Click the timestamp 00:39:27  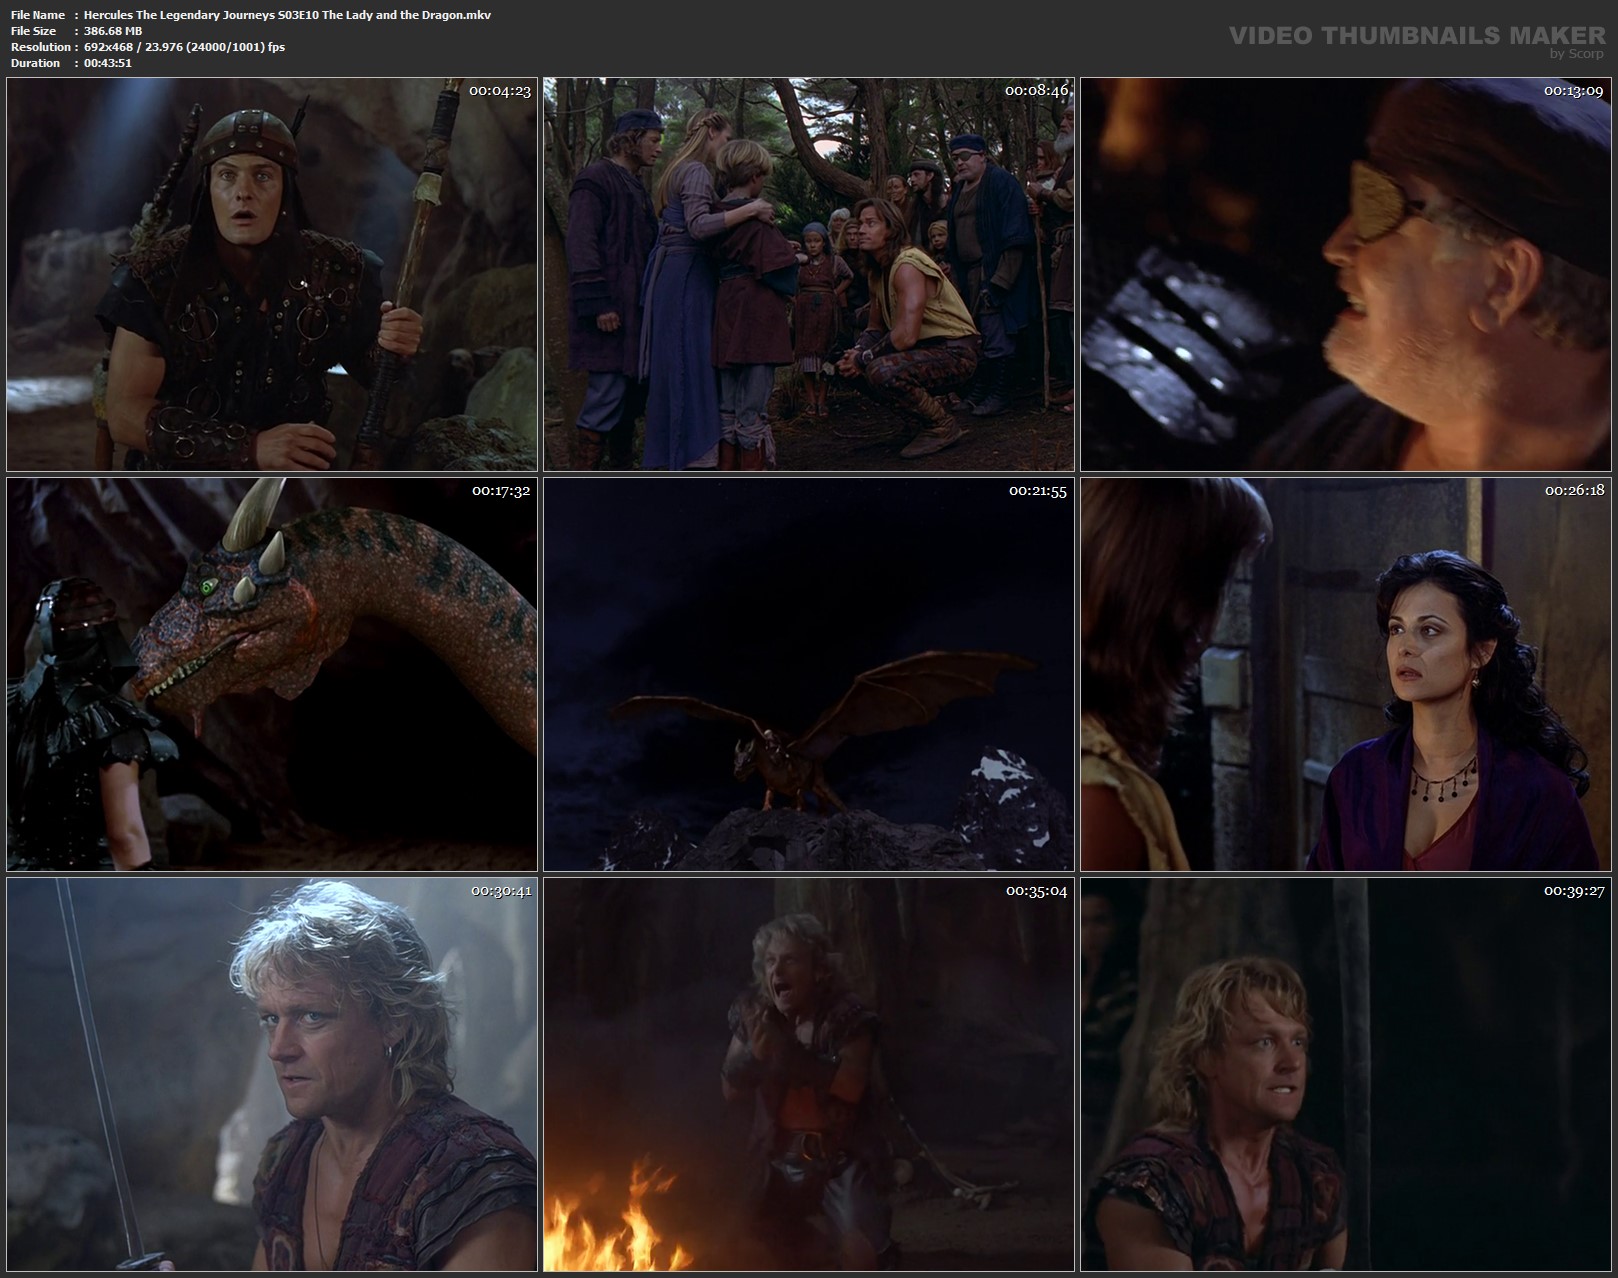(1574, 891)
